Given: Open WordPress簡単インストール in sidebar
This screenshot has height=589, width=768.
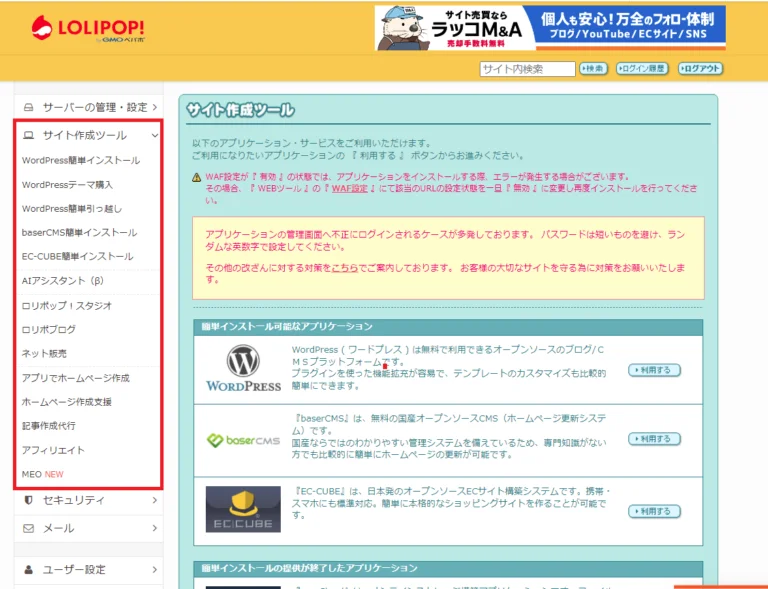Looking at the screenshot, I should [81, 160].
